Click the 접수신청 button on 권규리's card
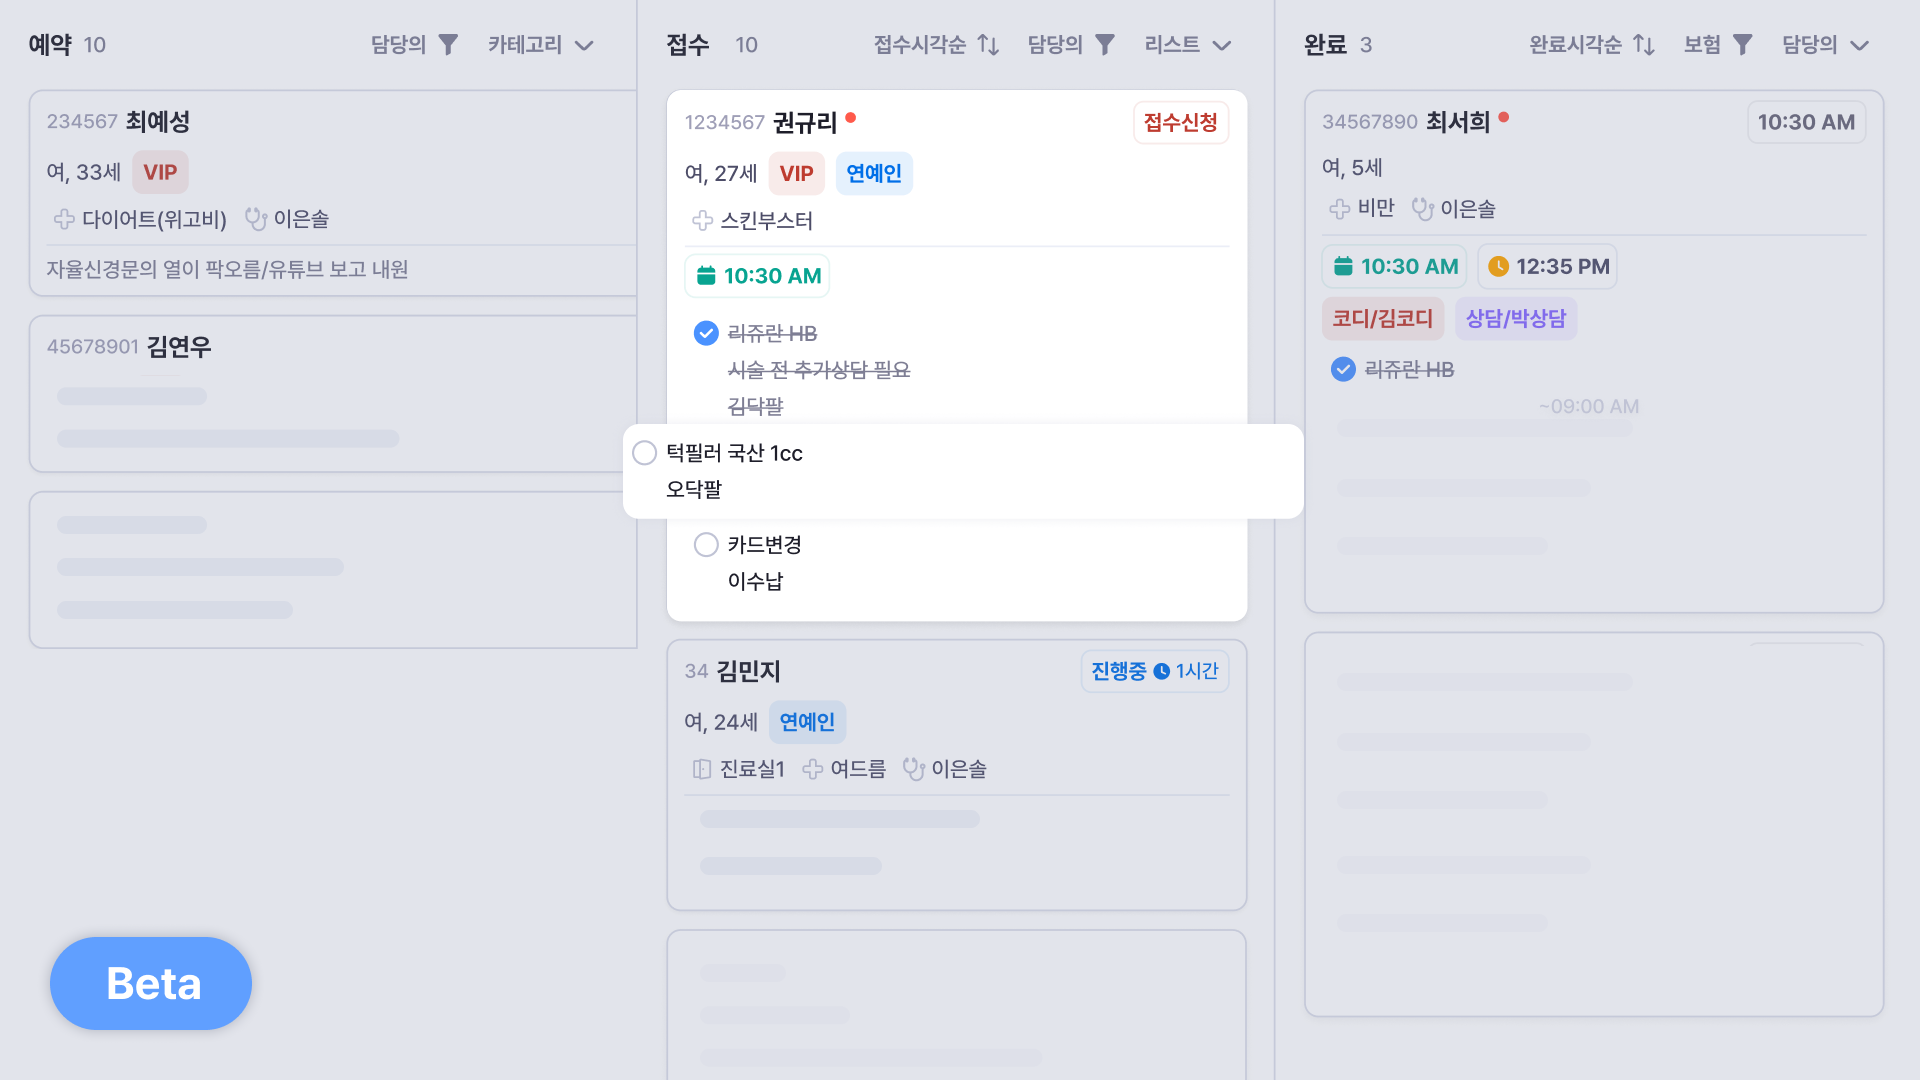This screenshot has height=1080, width=1920. pos(1181,123)
